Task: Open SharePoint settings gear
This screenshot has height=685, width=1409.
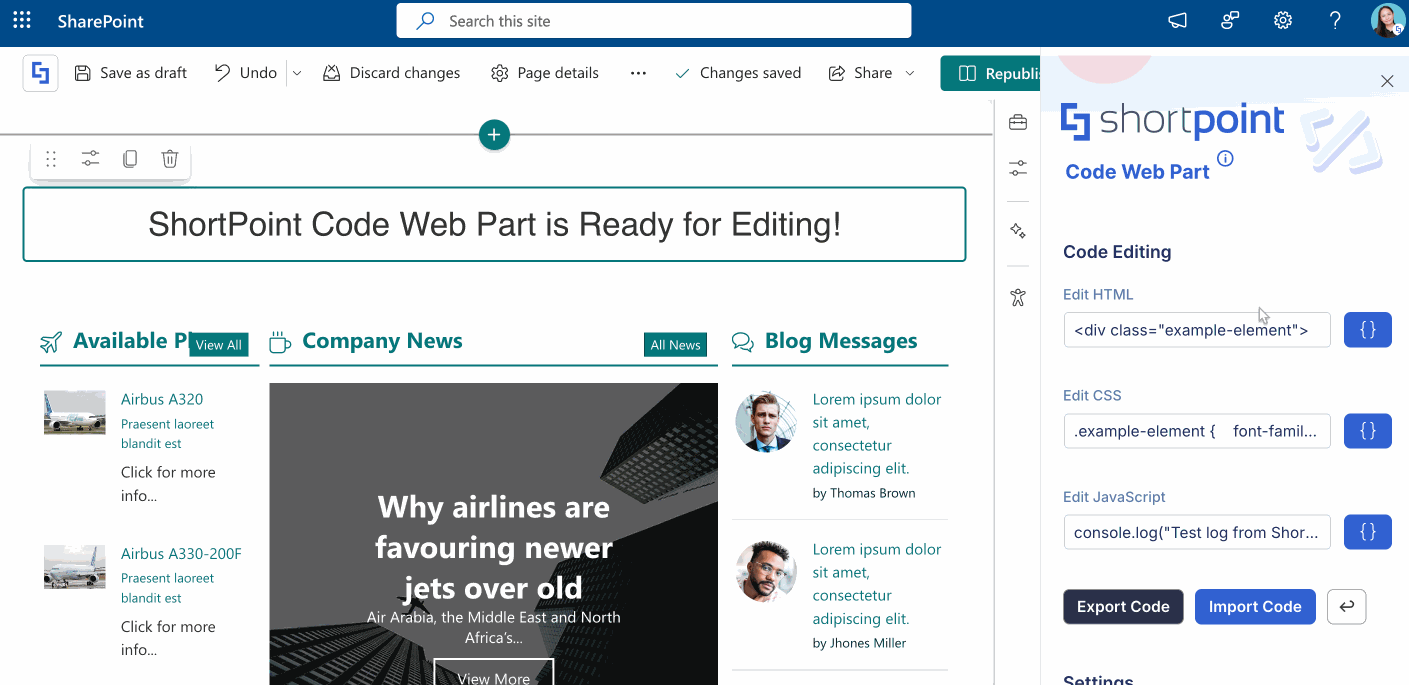Action: (x=1283, y=21)
